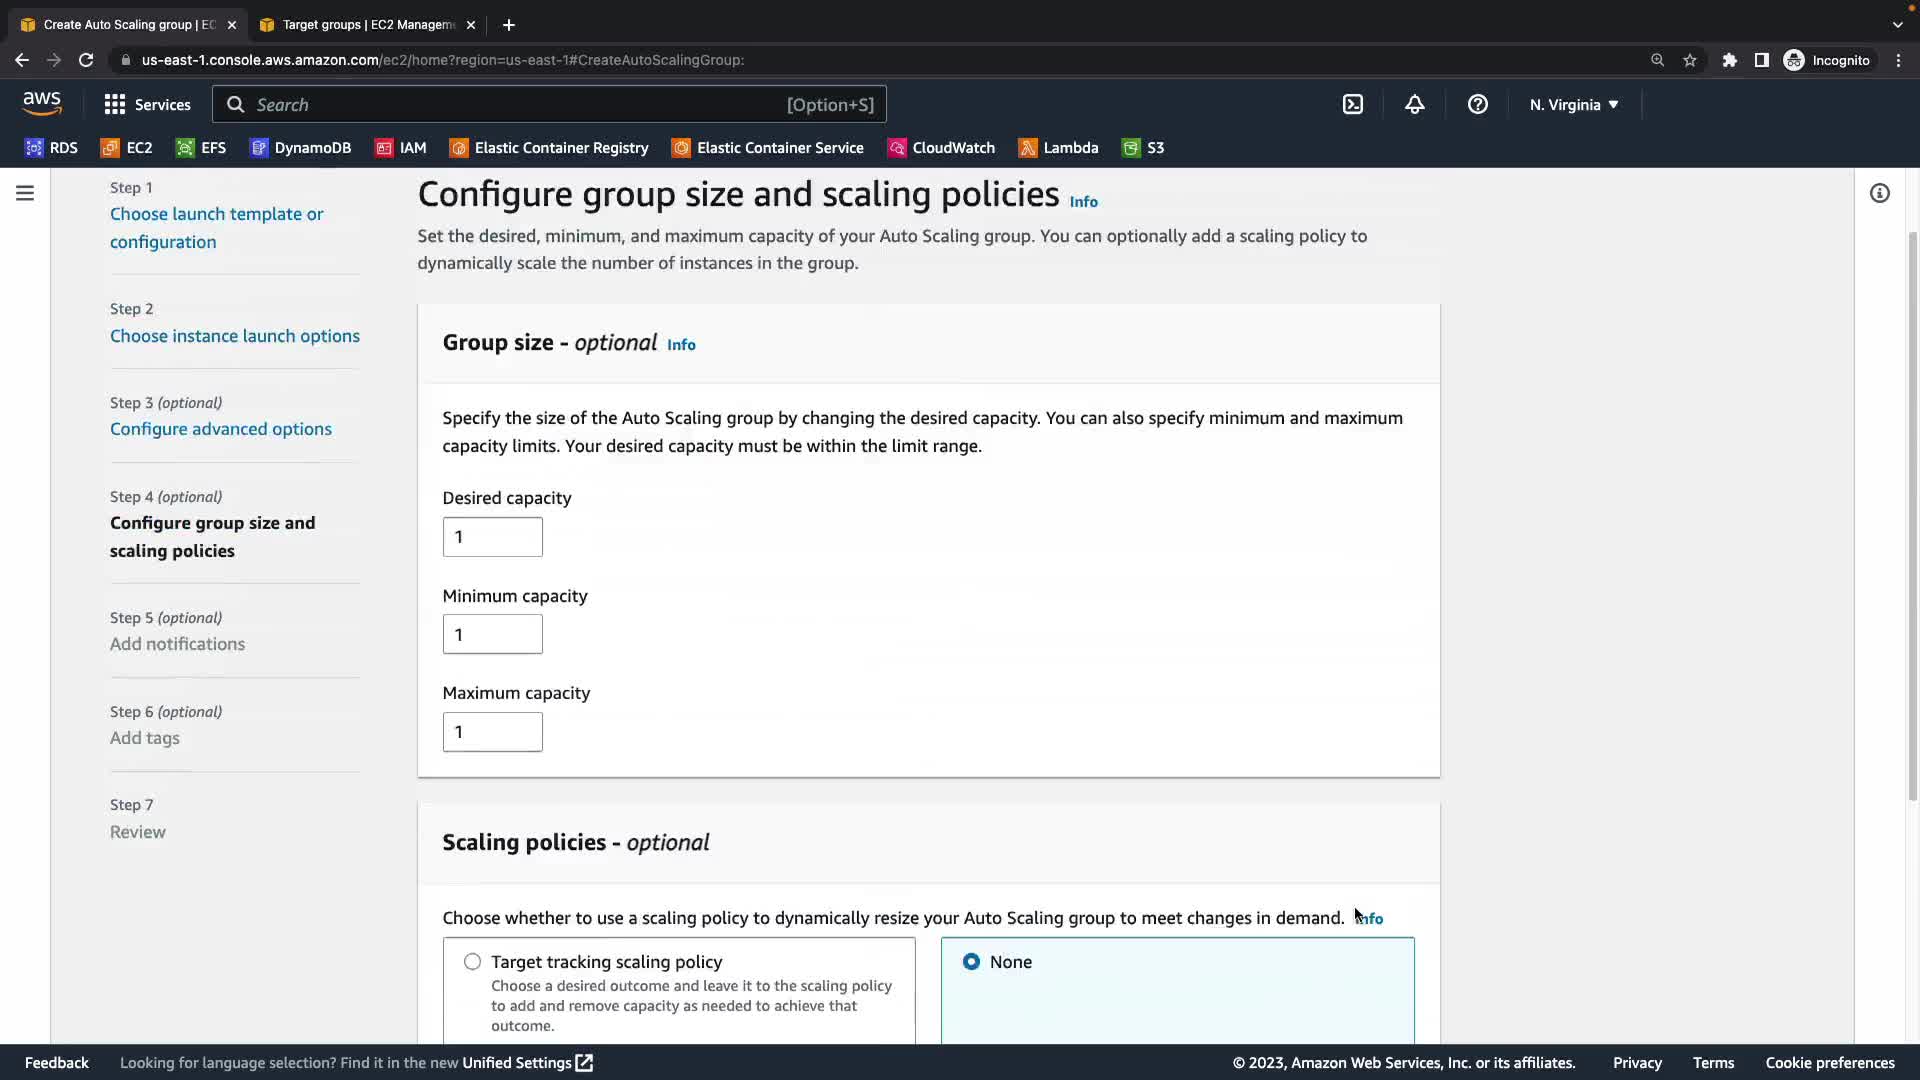Open the help question mark icon
The height and width of the screenshot is (1080, 1920).
point(1477,104)
